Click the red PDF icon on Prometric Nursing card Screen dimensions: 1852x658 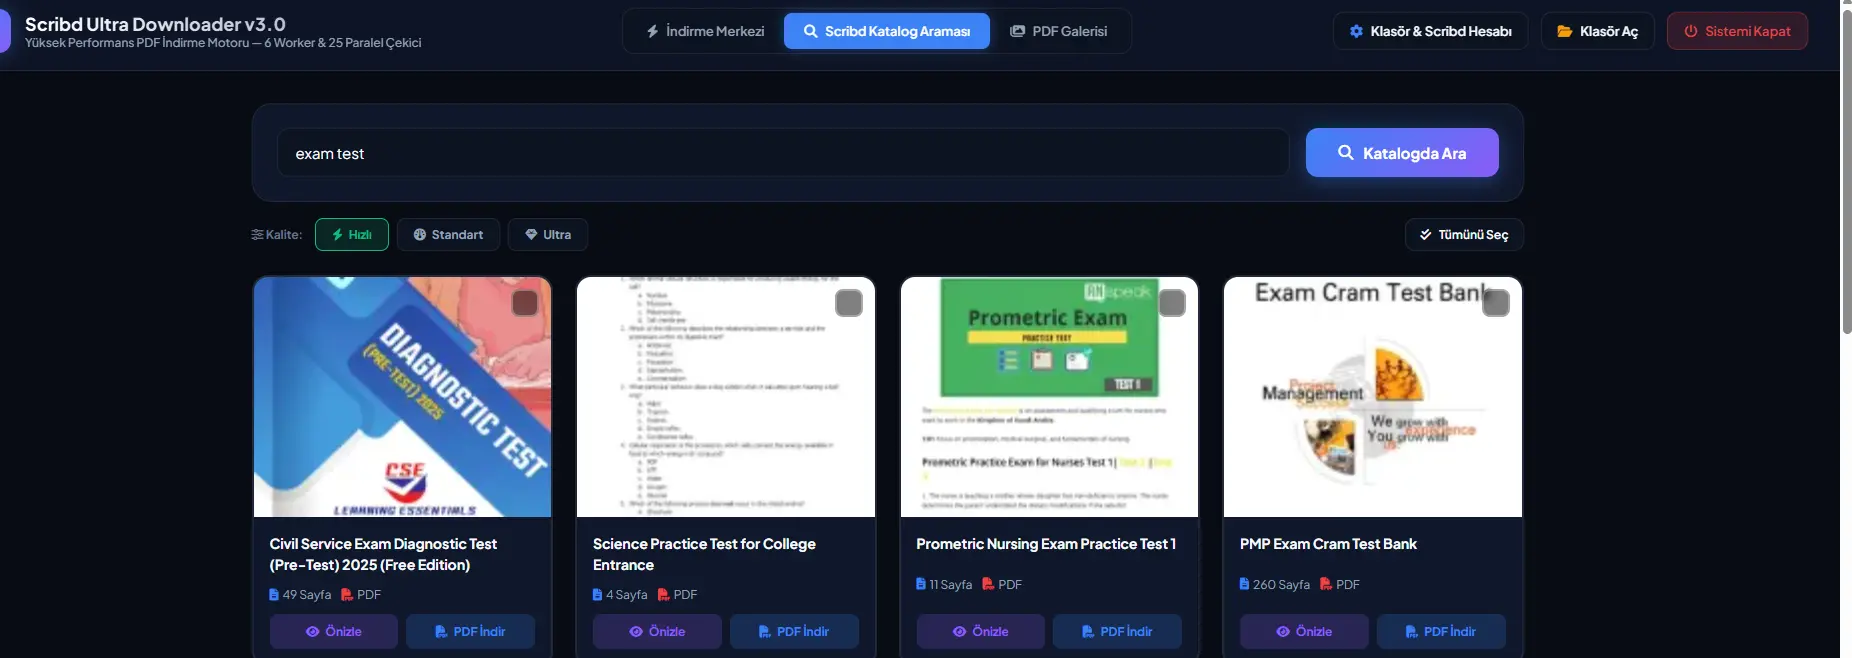coord(988,584)
